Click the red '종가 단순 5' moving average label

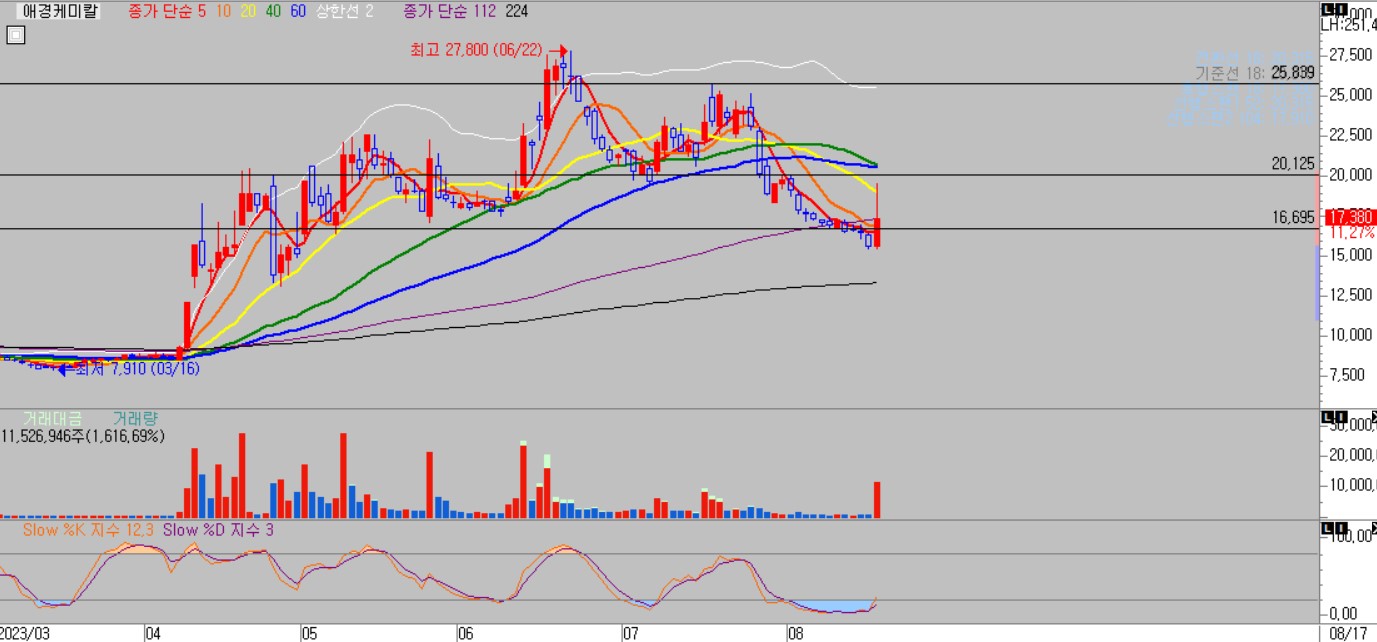166,12
